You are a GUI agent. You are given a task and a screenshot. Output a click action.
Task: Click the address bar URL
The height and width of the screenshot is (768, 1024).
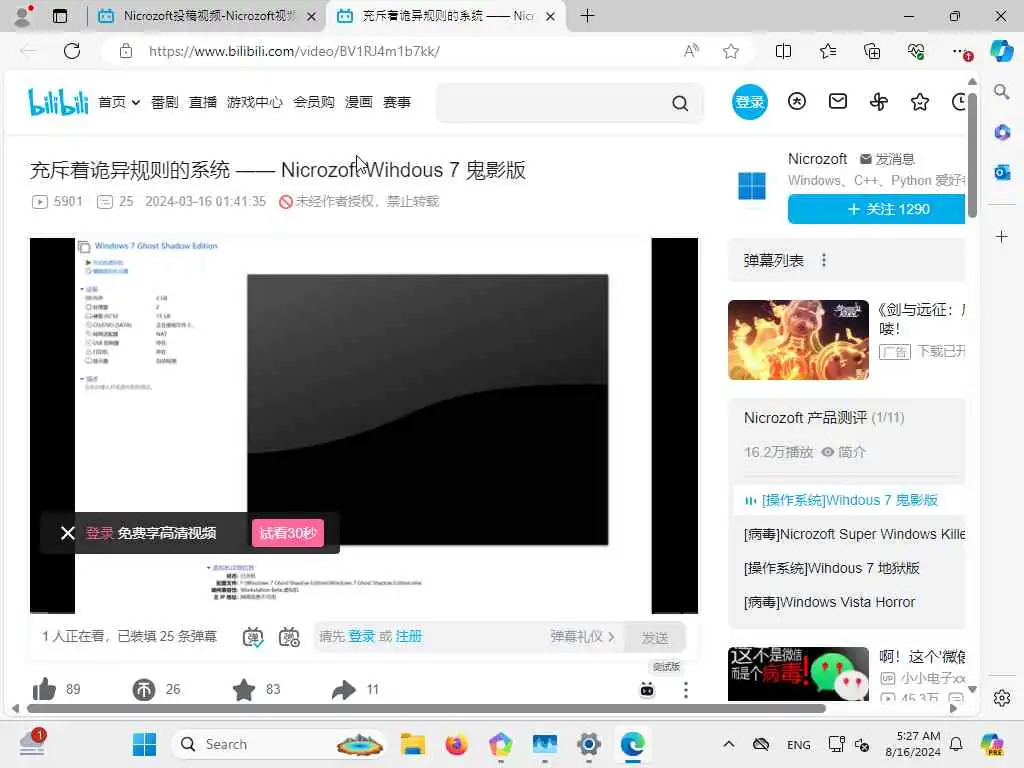point(294,51)
